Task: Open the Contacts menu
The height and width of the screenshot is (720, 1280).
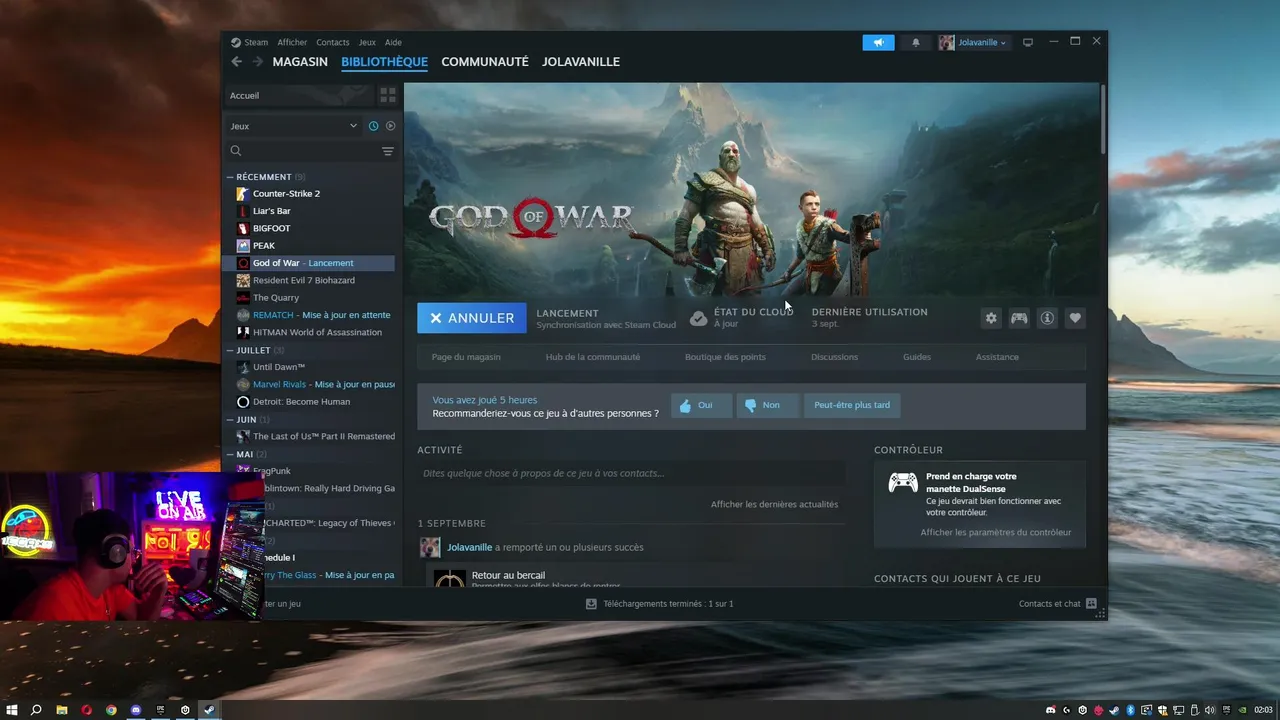Action: (x=333, y=42)
